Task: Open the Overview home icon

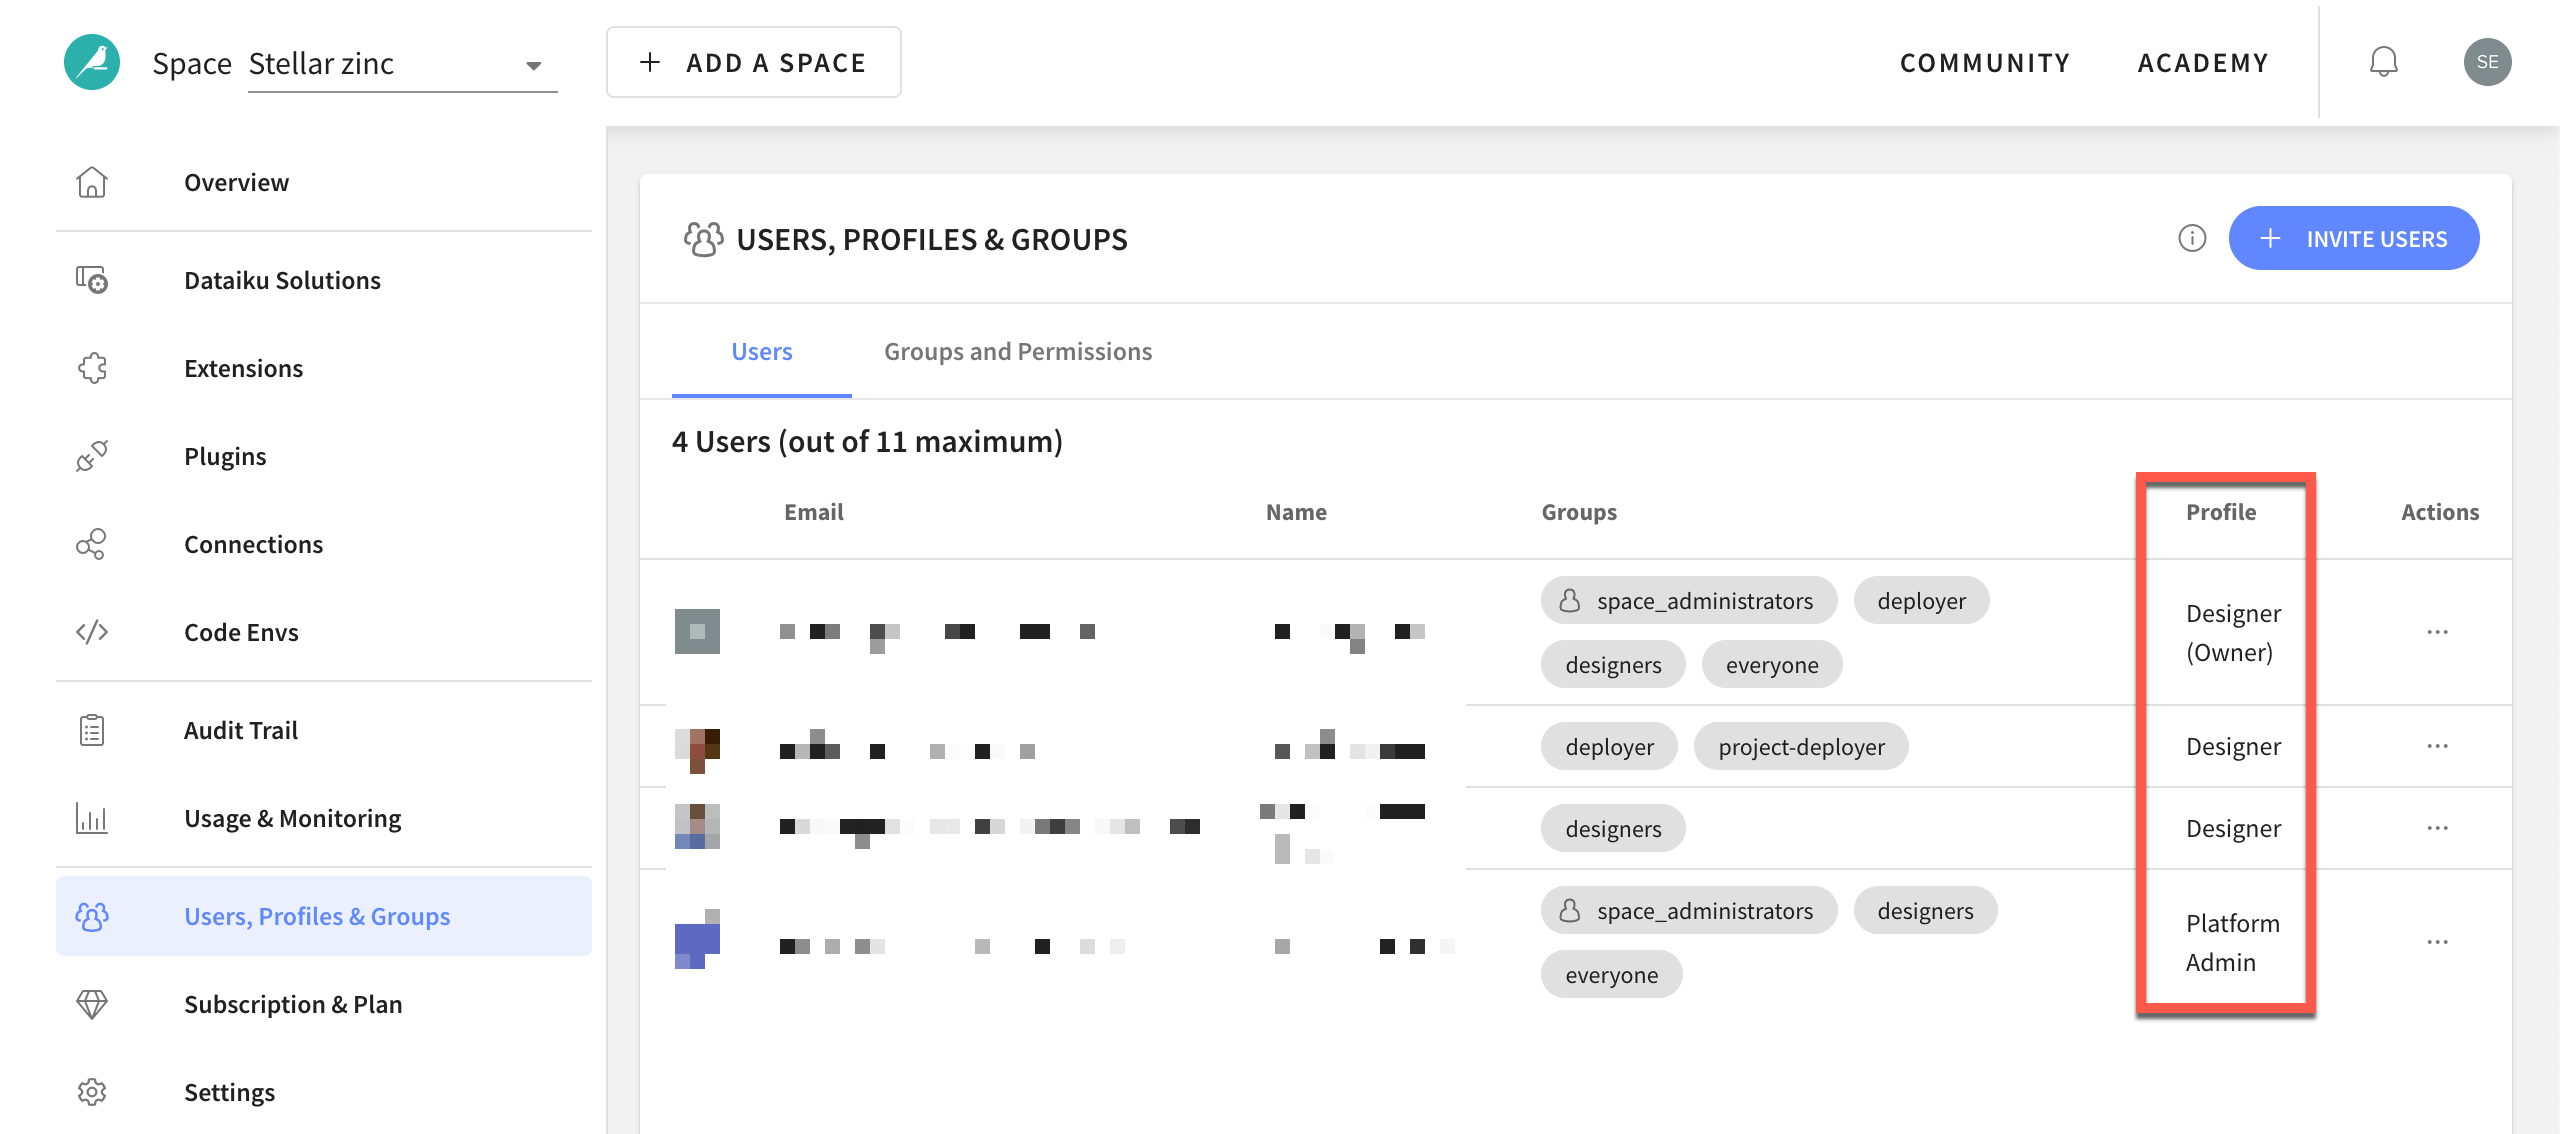Action: (92, 182)
